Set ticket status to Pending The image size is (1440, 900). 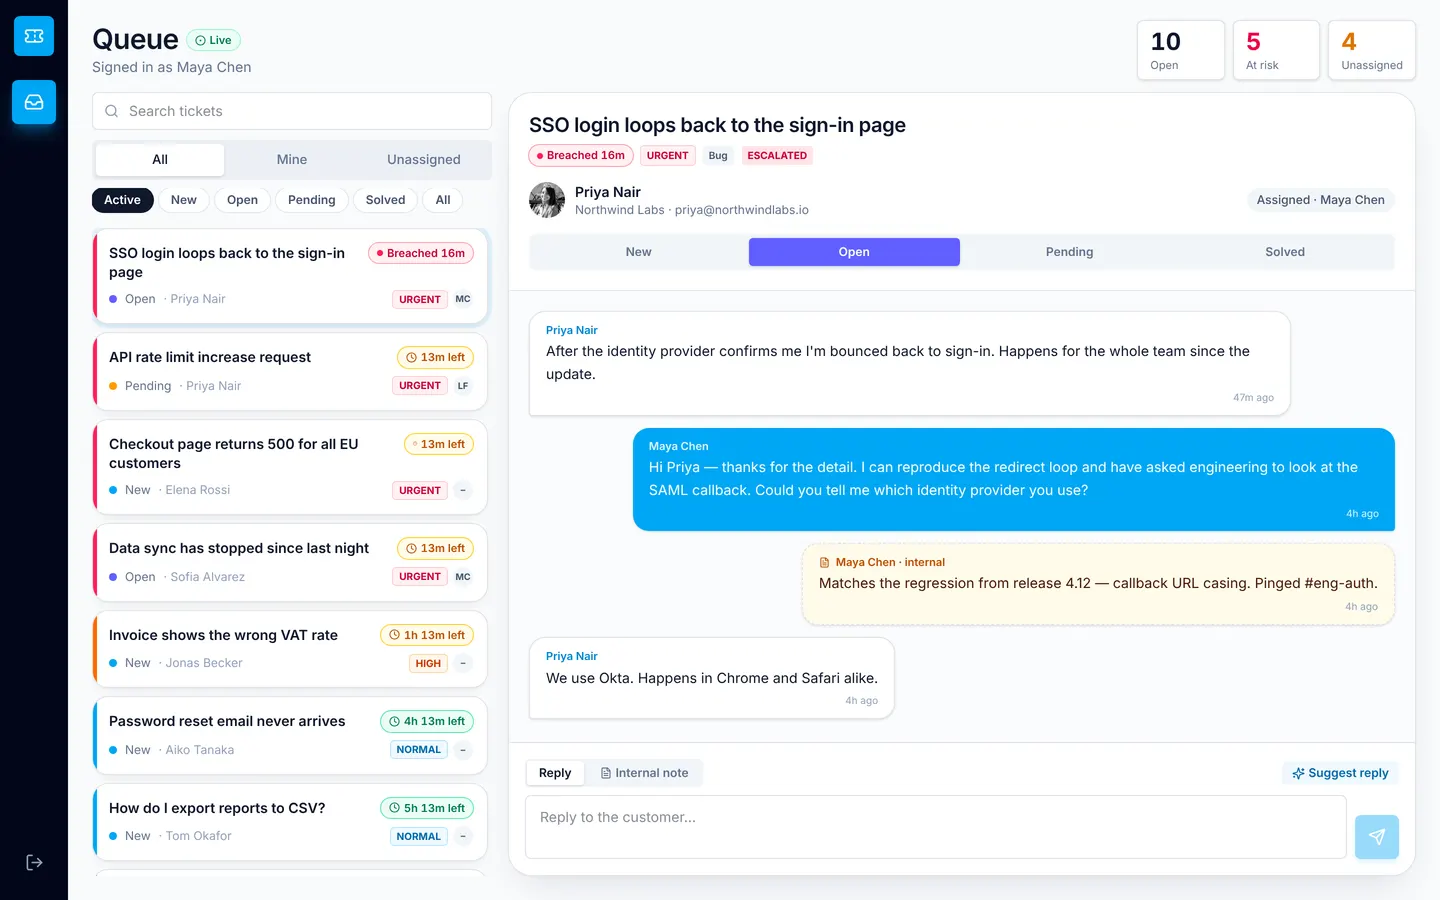[1069, 252]
